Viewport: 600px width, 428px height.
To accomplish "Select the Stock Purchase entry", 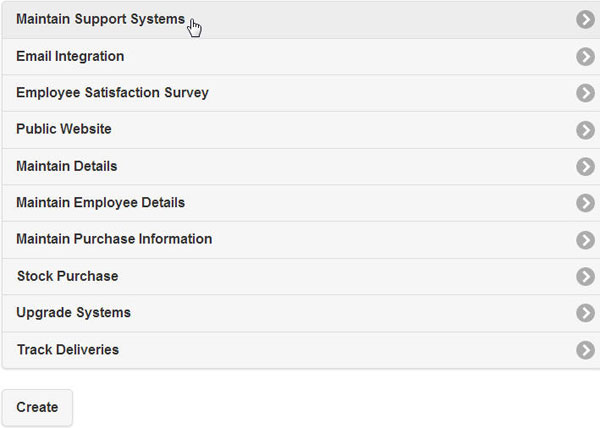I will pyautogui.click(x=67, y=277).
